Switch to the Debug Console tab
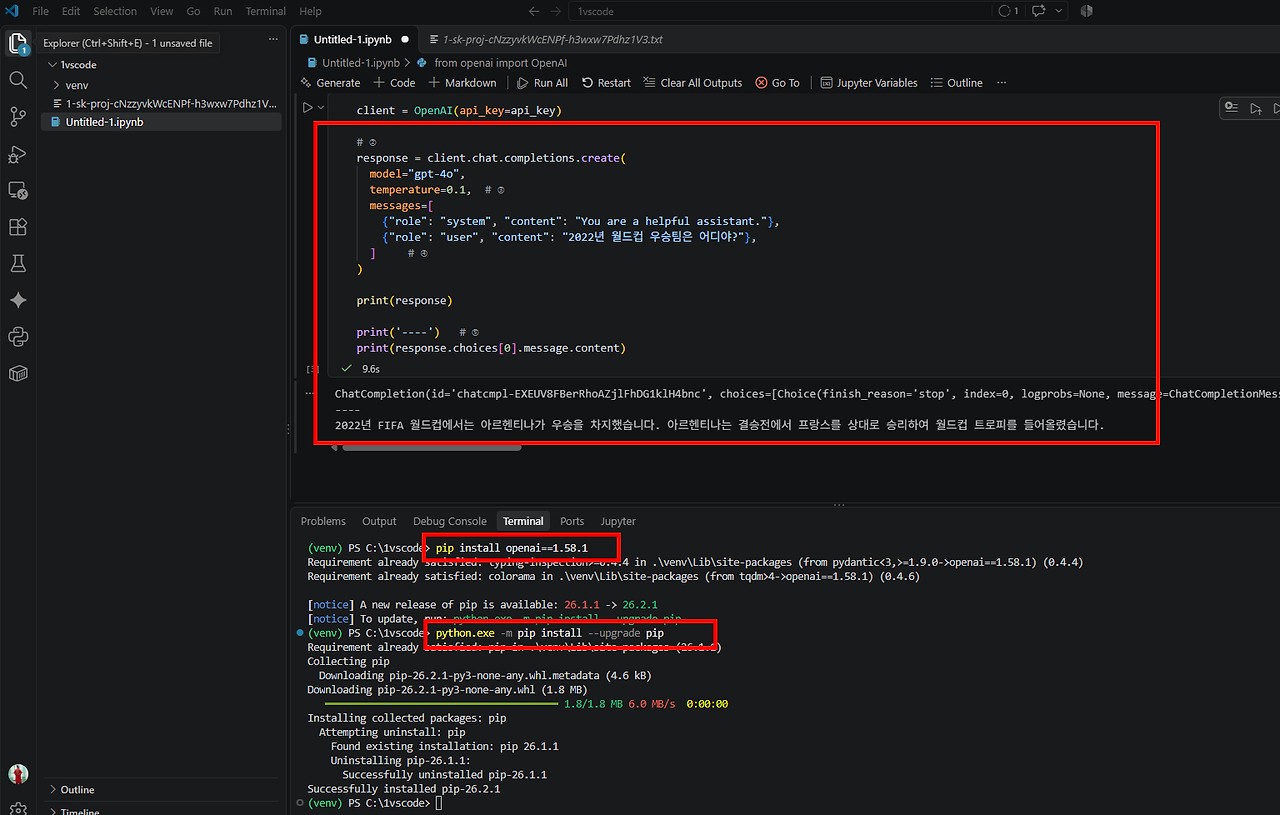 coord(450,521)
